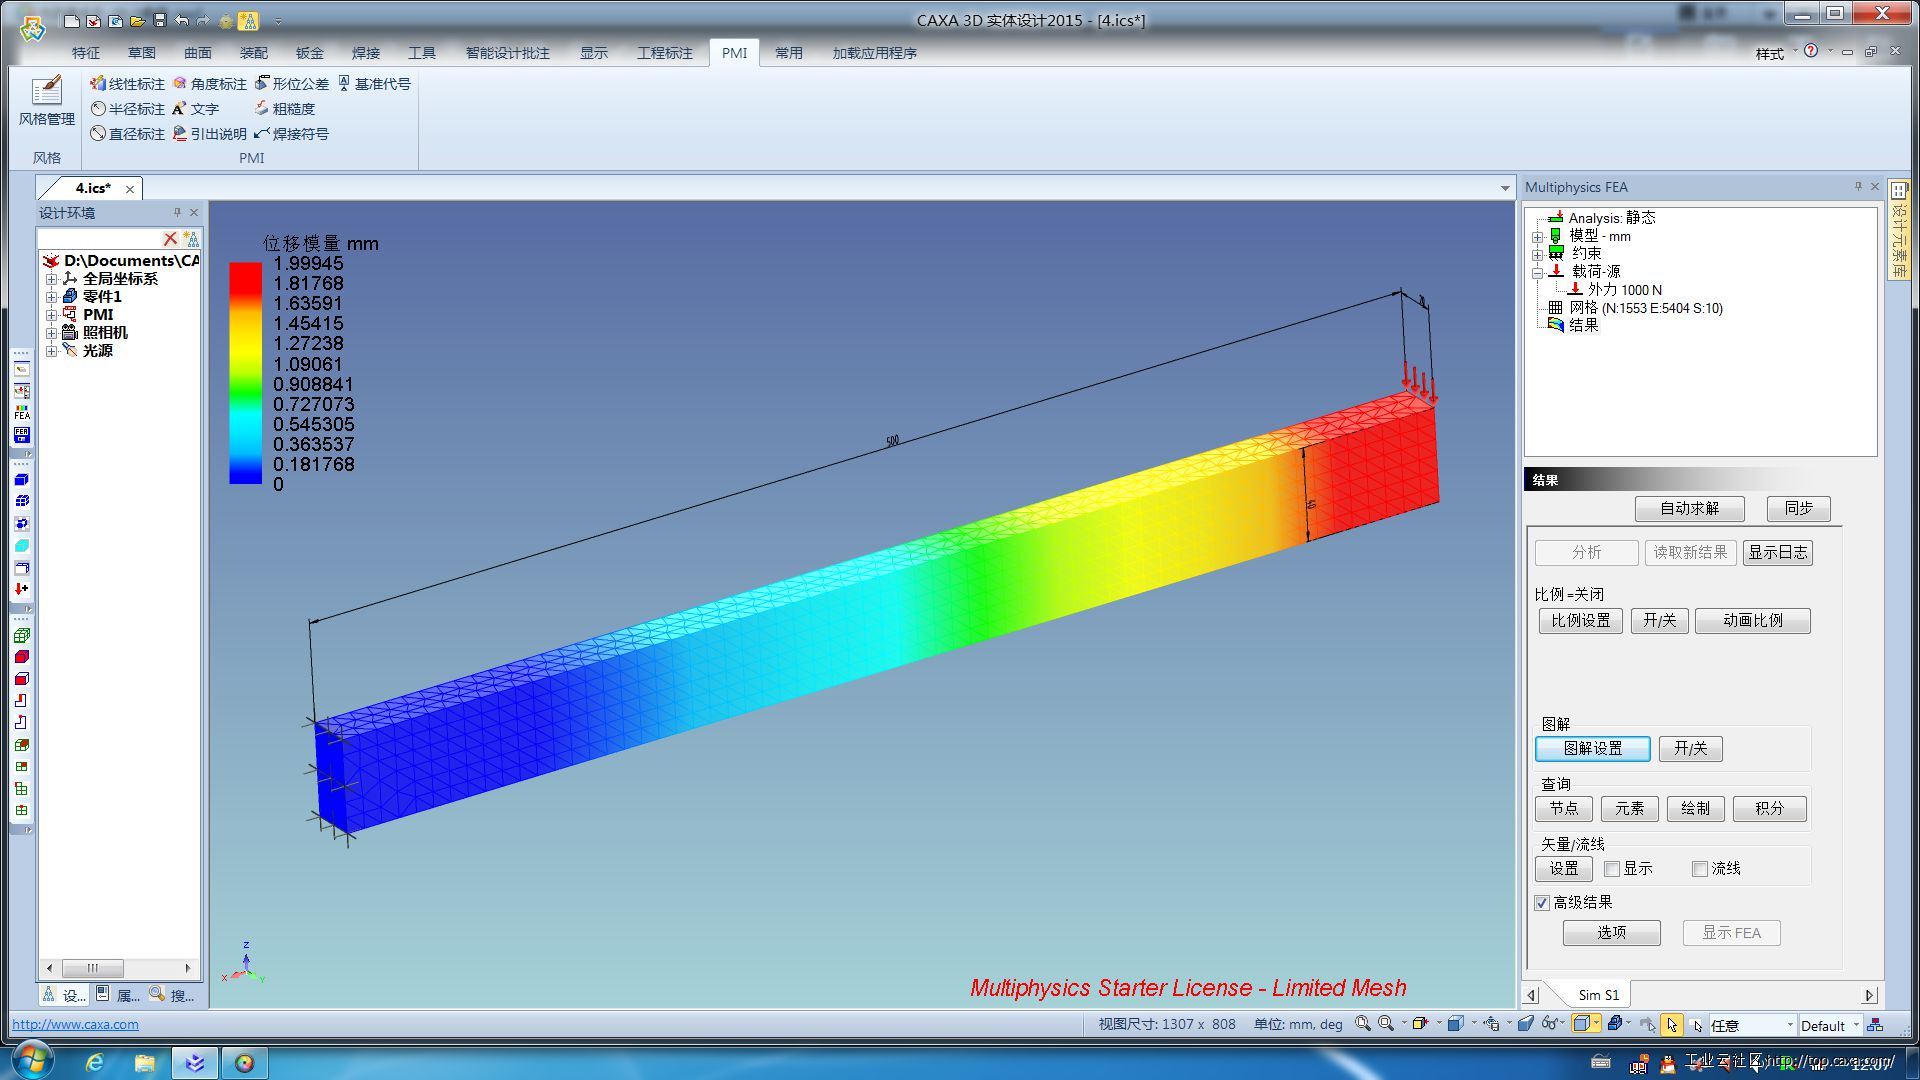This screenshot has width=1920, height=1080.
Task: Switch to the 加载应用程序 ribbon tab
Action: pos(875,53)
